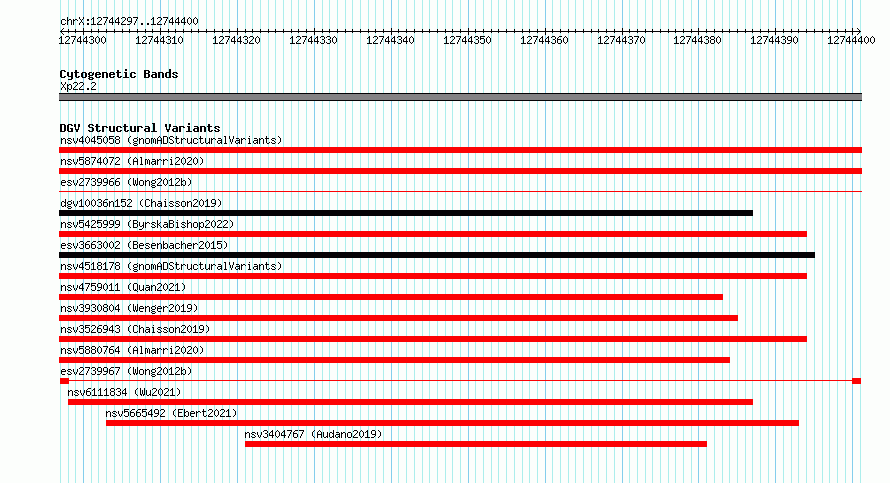Screen dimensions: 890x483
Task: Click the red bar for nsv3930804
Action: pyautogui.click(x=398, y=318)
